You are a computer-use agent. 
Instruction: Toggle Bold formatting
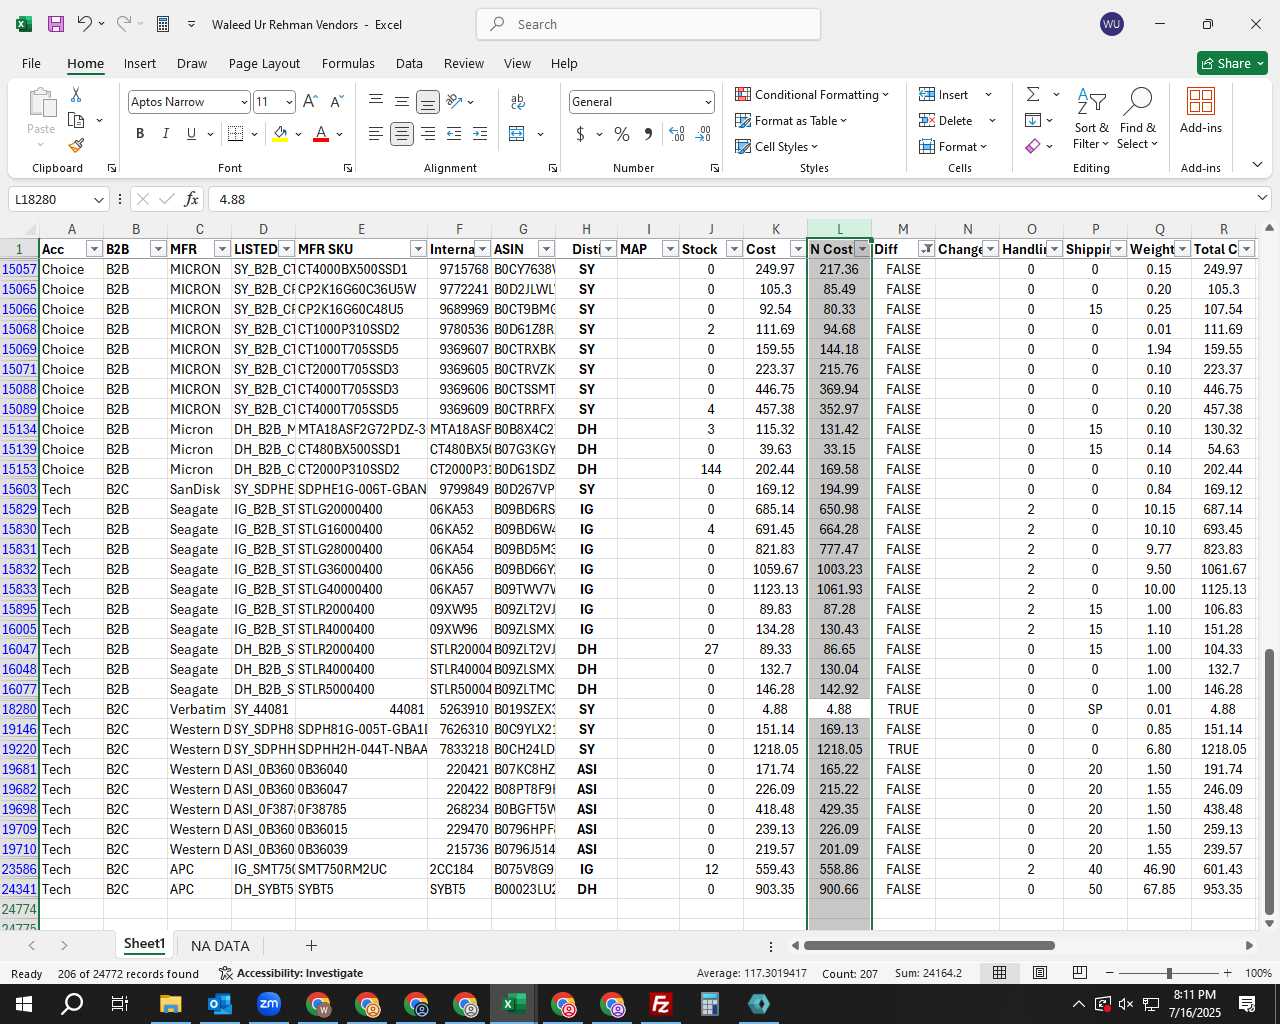[x=140, y=134]
